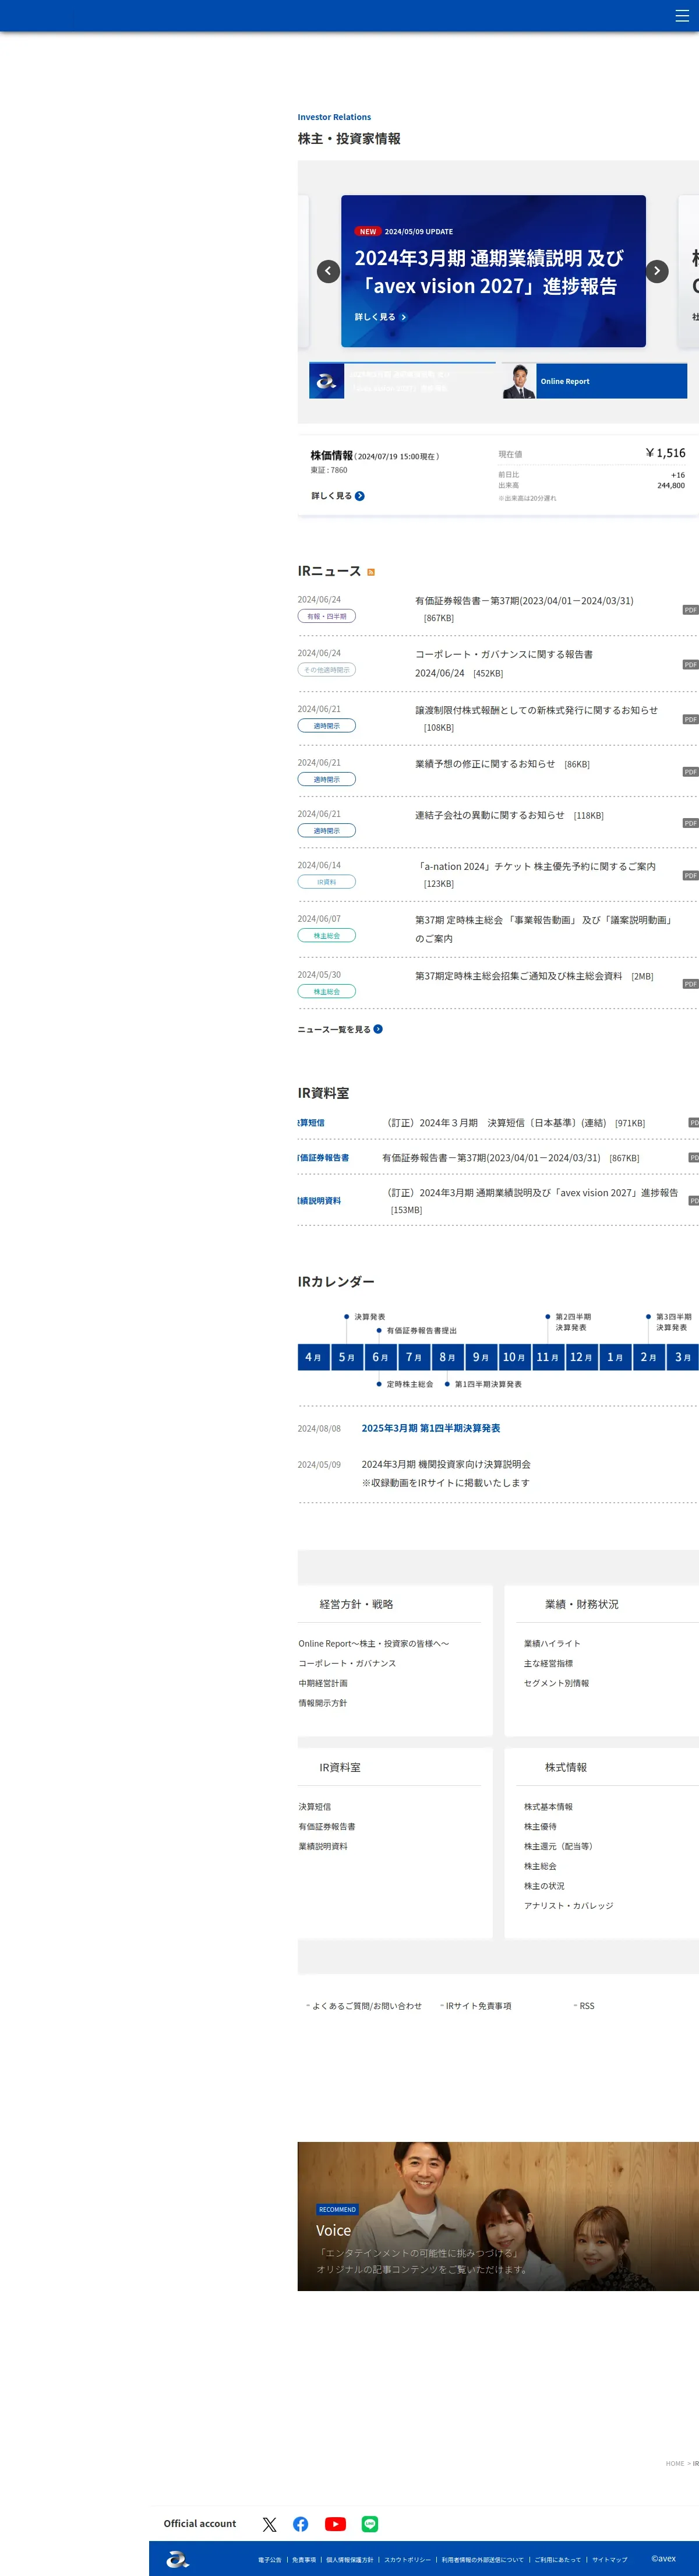699x2576 pixels.
Task: Open 中期経営計画 link
Action: pyautogui.click(x=323, y=1683)
